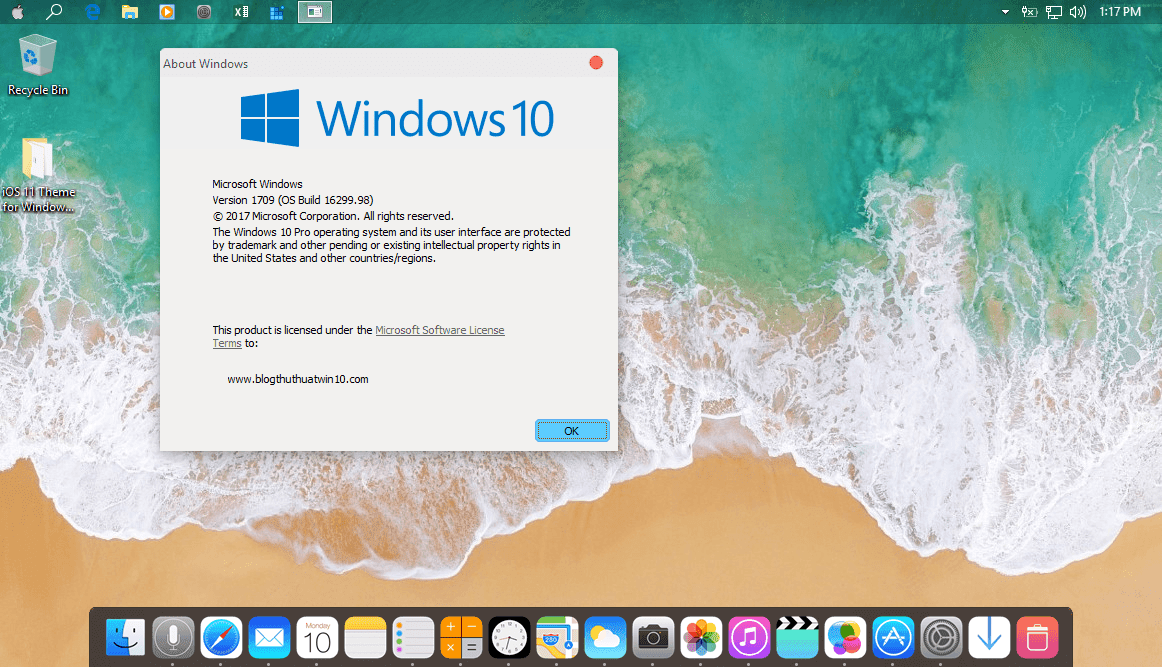Open the blue grid app in the top bar
1162x667 pixels.
277,12
